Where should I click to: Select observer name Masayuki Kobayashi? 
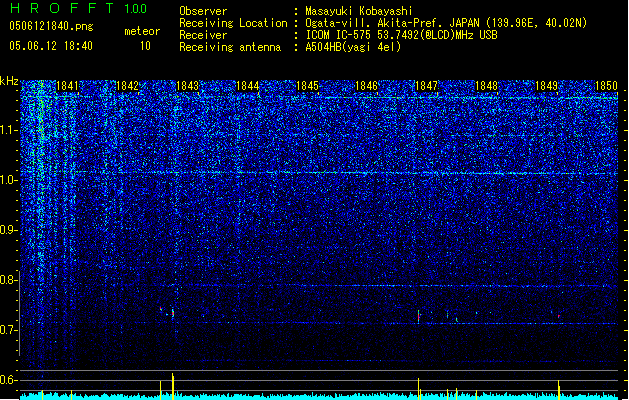(359, 11)
